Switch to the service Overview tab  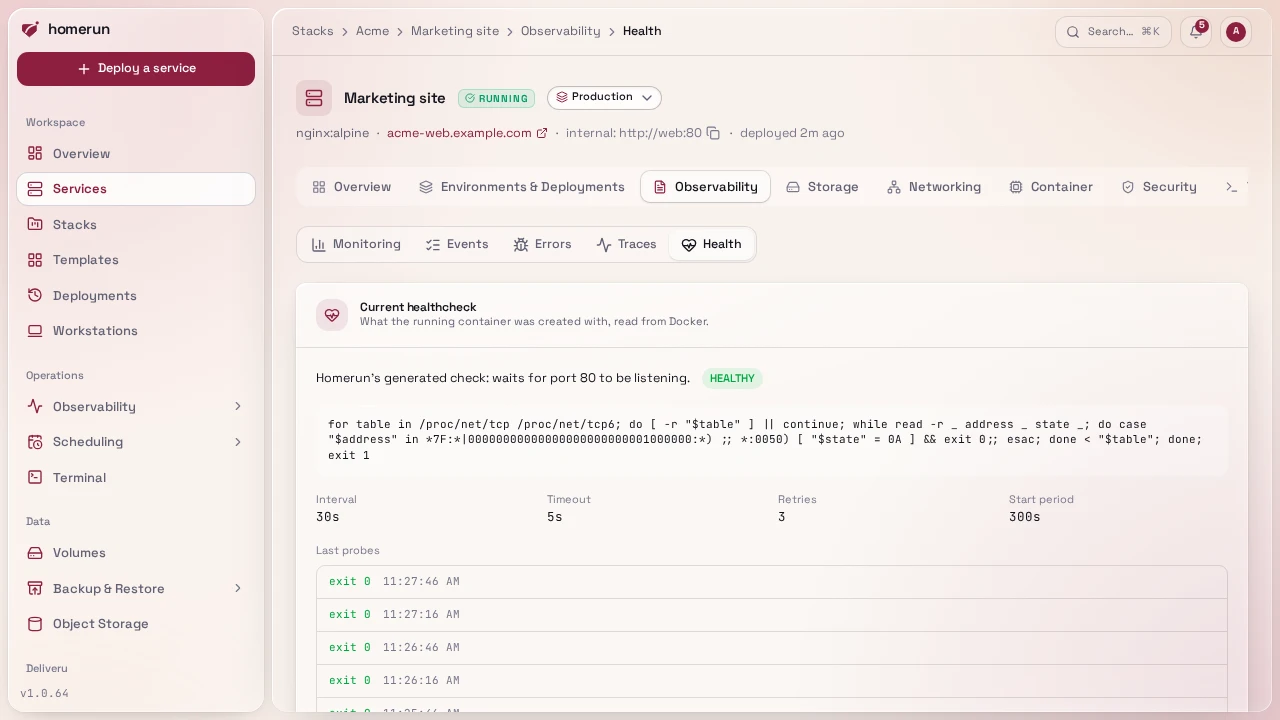tap(351, 187)
